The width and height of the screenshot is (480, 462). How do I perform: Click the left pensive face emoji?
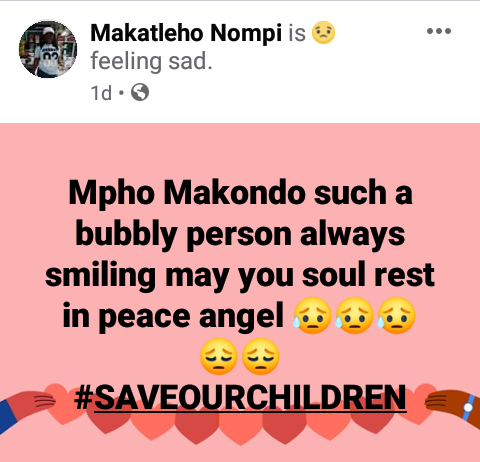219,356
